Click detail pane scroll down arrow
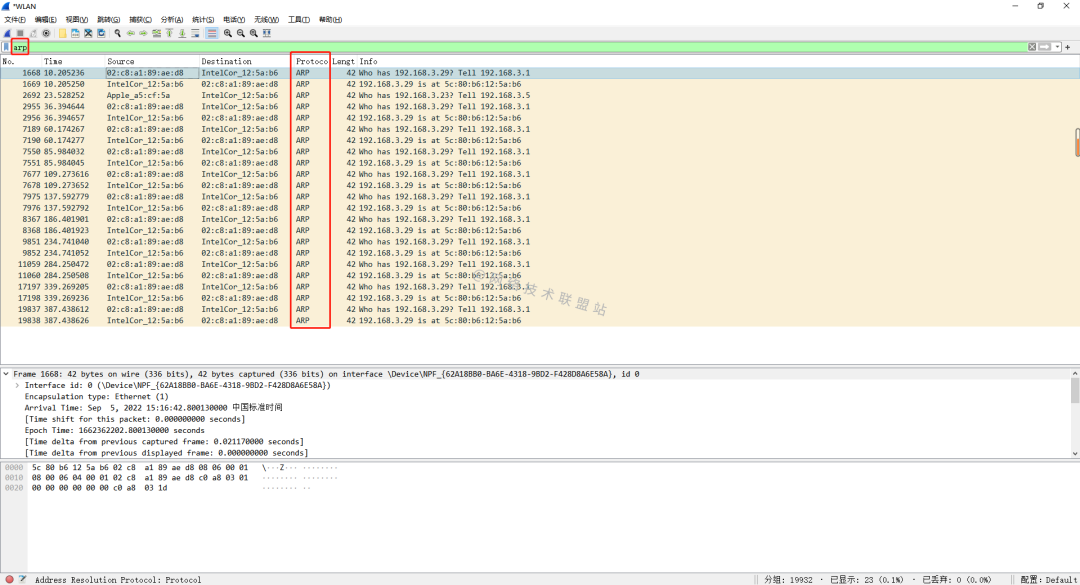 1075,453
